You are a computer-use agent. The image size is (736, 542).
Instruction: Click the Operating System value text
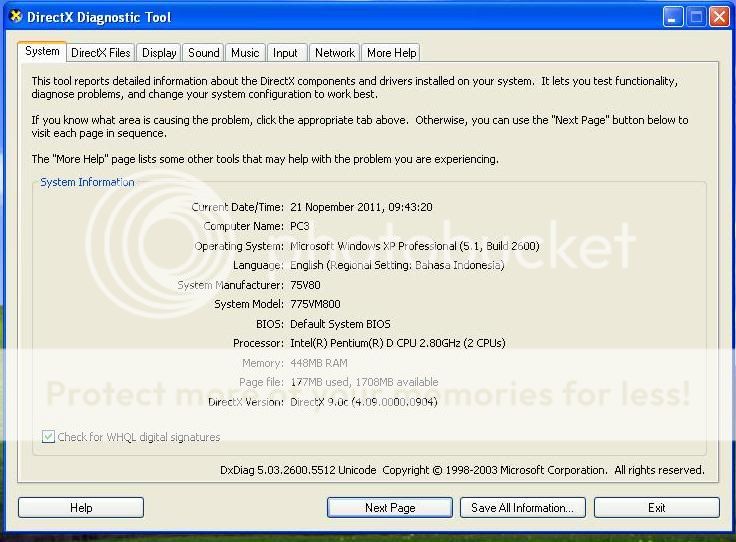415,246
